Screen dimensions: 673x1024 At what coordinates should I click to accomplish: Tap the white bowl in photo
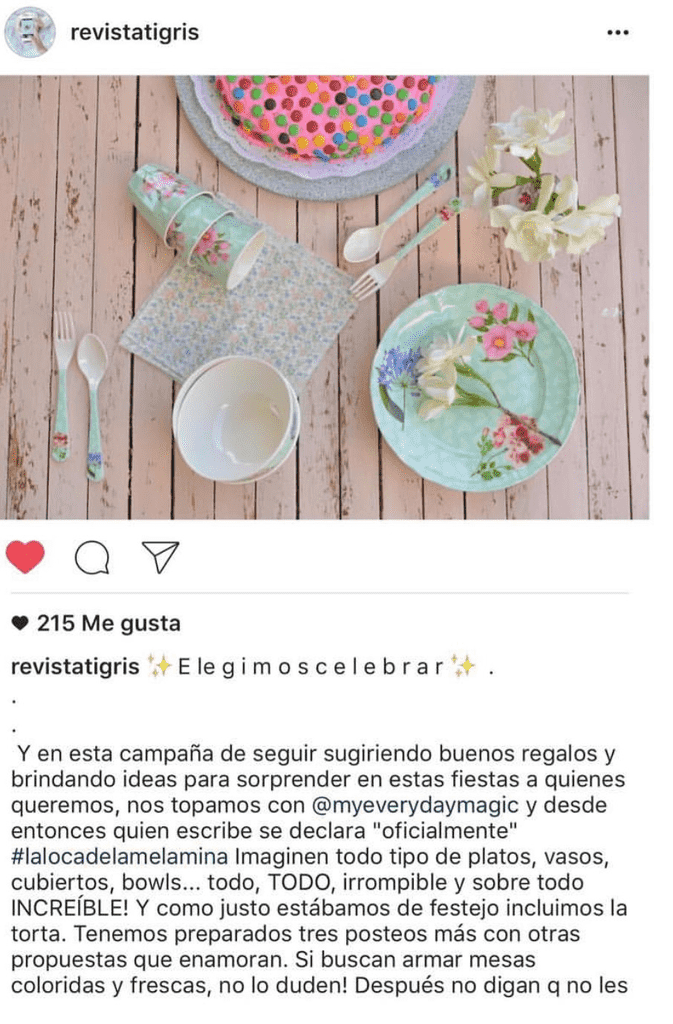(237, 419)
